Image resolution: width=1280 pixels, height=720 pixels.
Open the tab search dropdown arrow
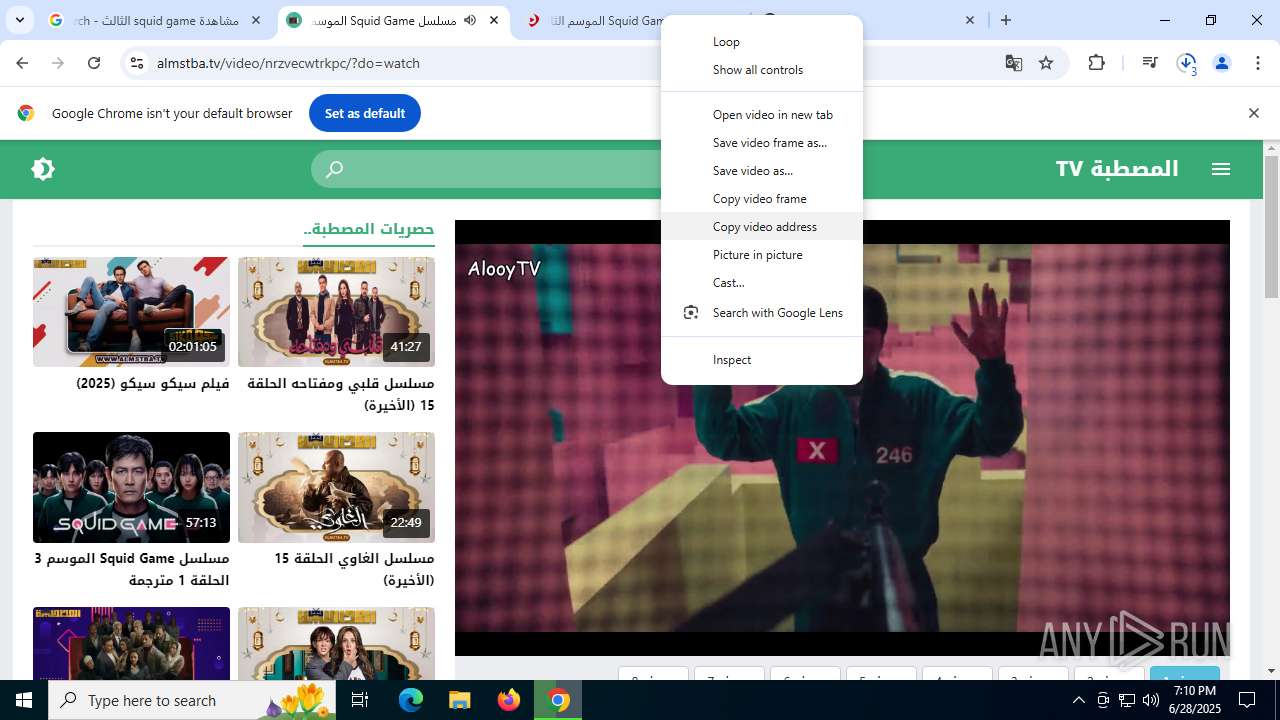[19, 20]
